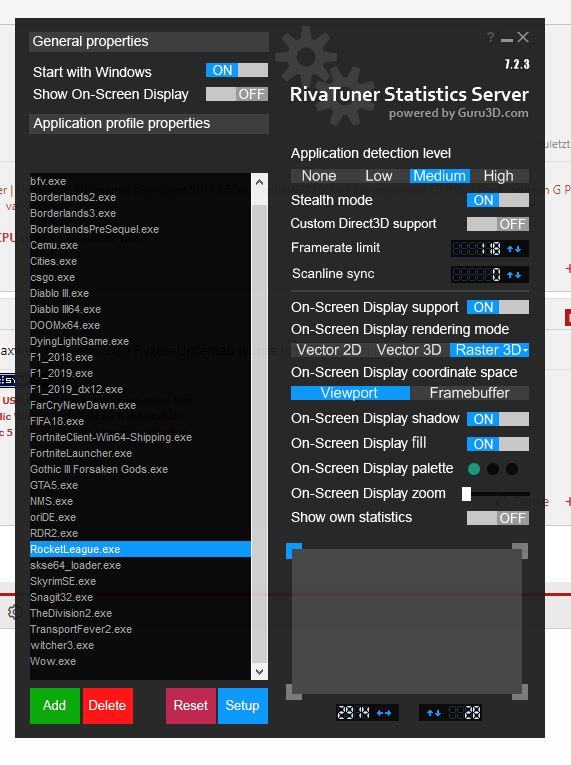Choose Vector 3D rendering mode

[x=409, y=350]
